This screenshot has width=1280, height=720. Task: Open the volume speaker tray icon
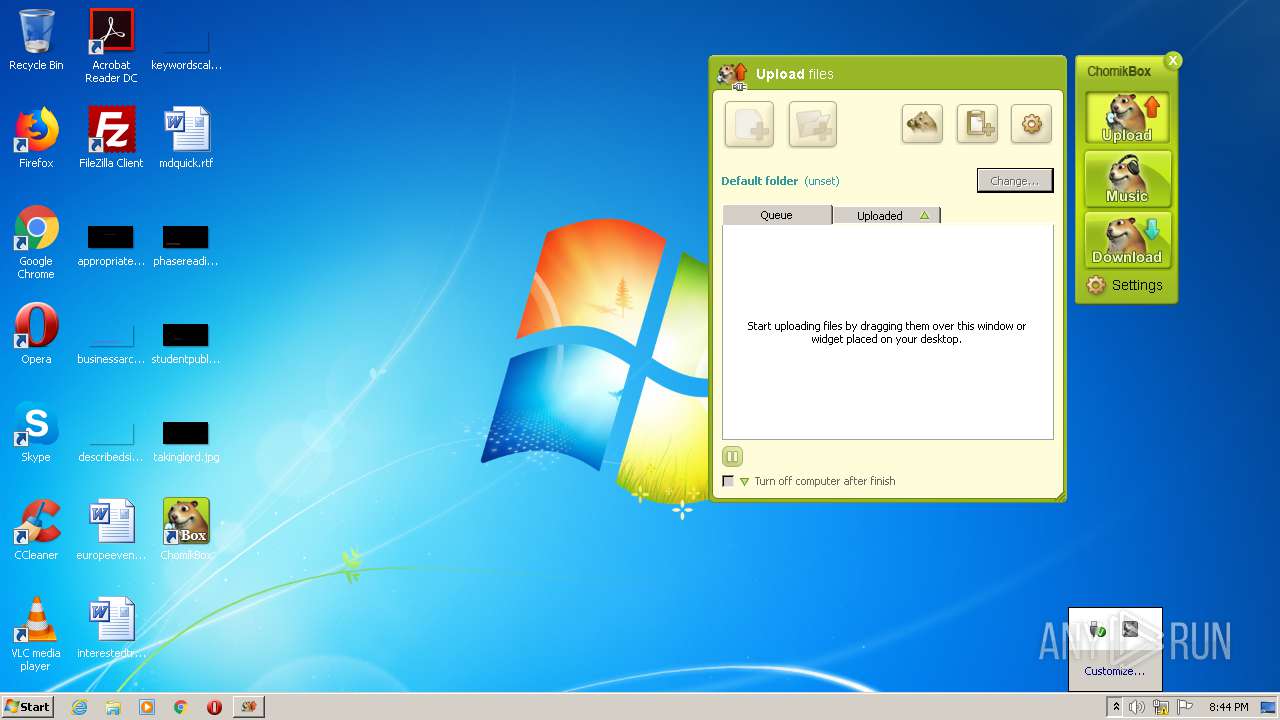(x=1137, y=707)
